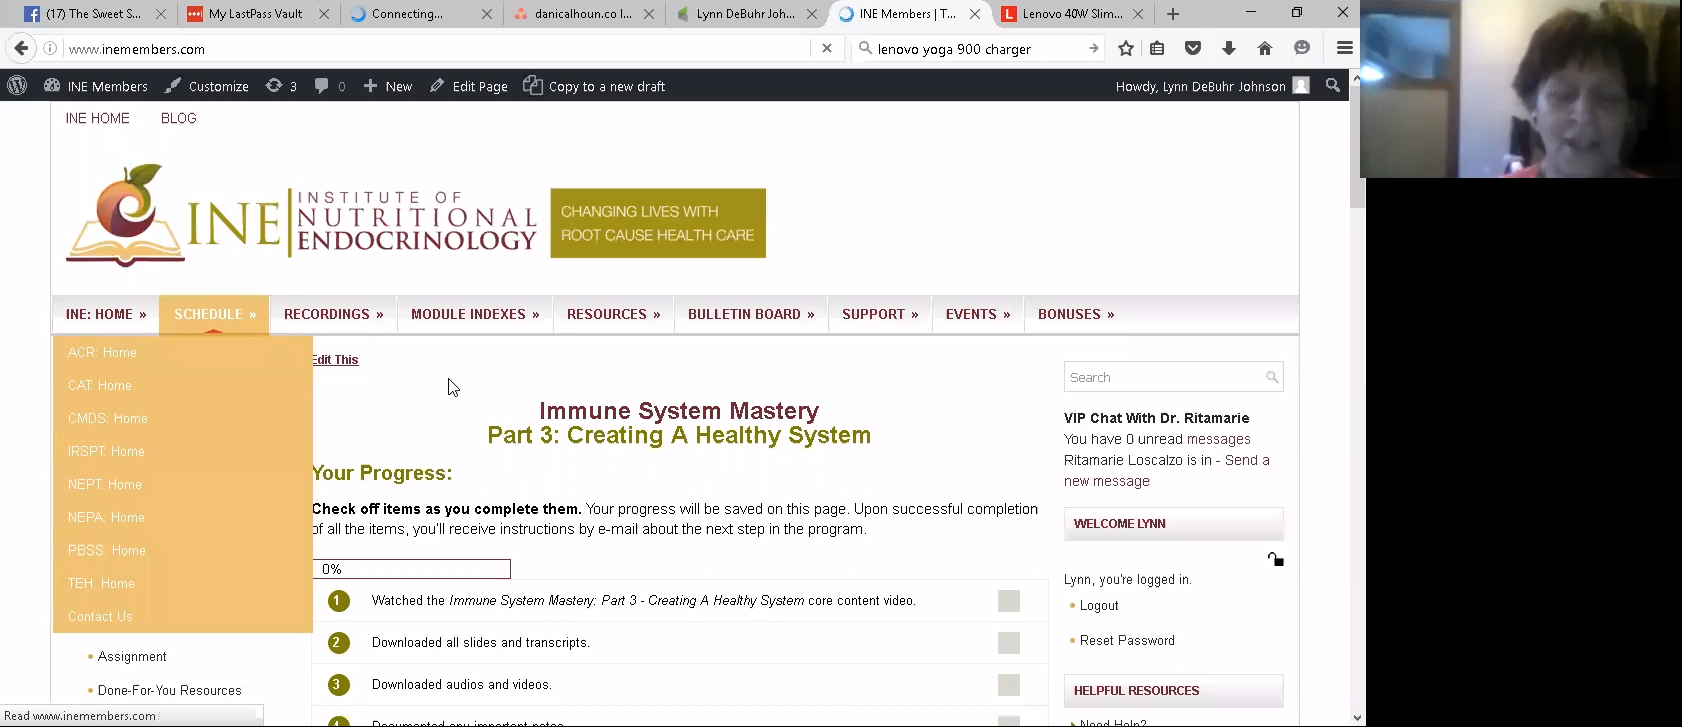The height and width of the screenshot is (727, 1682).
Task: Expand the RECORDINGS navigation menu
Action: coord(333,314)
